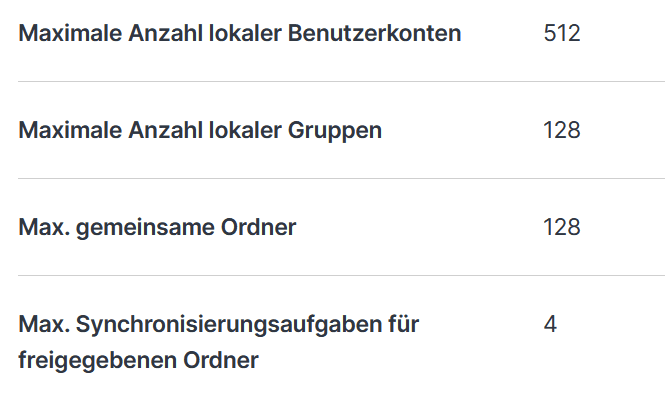Click the word 'gemeinsame'

(145, 228)
